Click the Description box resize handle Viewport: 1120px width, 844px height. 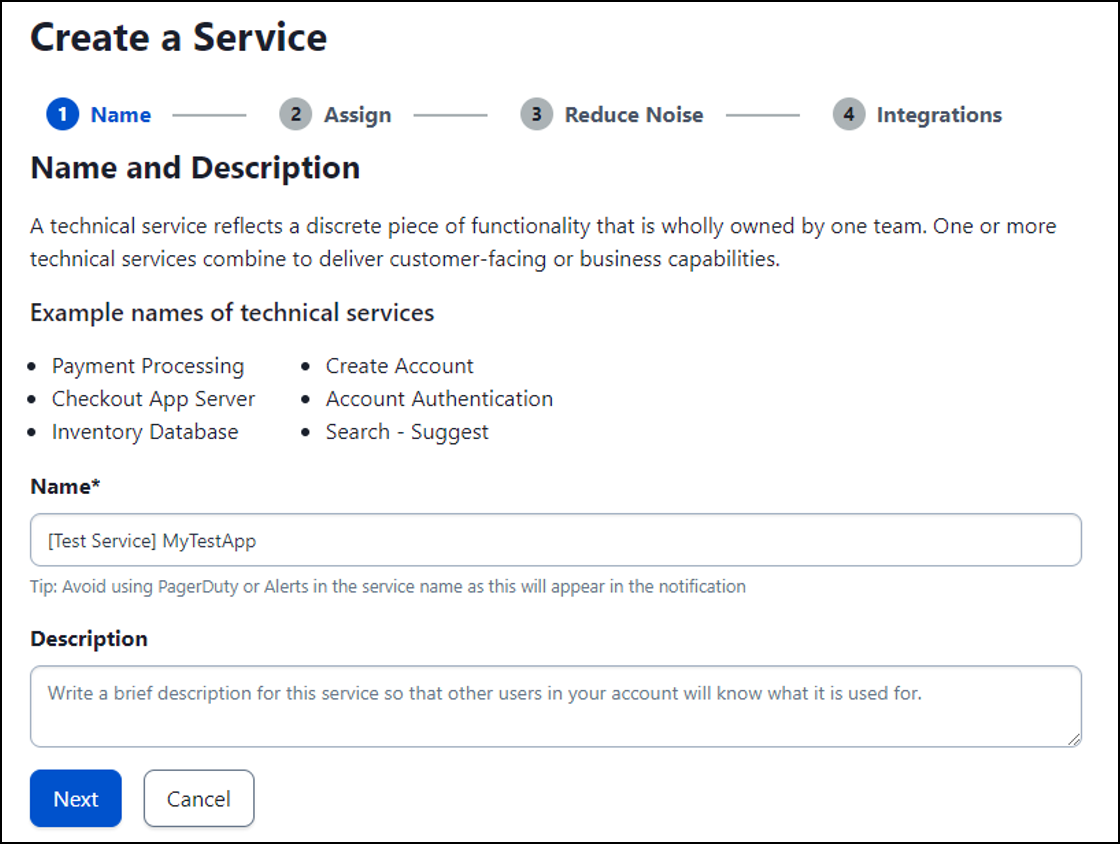[1073, 739]
